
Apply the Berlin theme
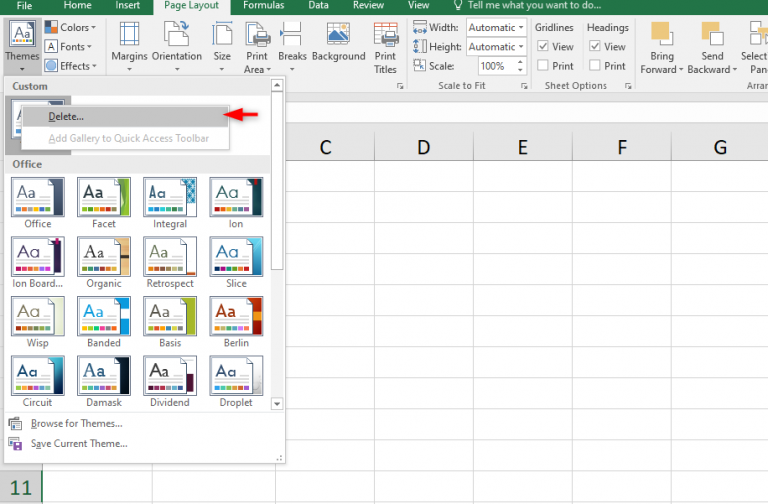click(236, 322)
